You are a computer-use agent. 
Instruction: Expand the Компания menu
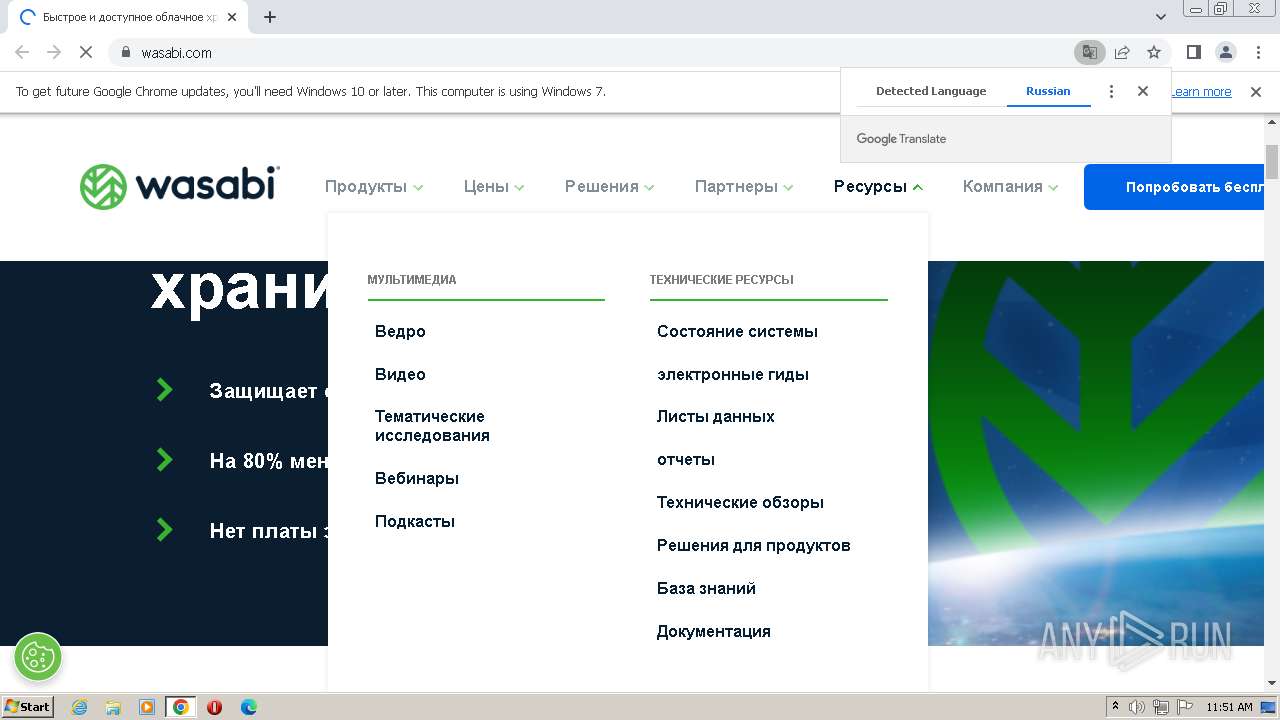coord(1010,187)
